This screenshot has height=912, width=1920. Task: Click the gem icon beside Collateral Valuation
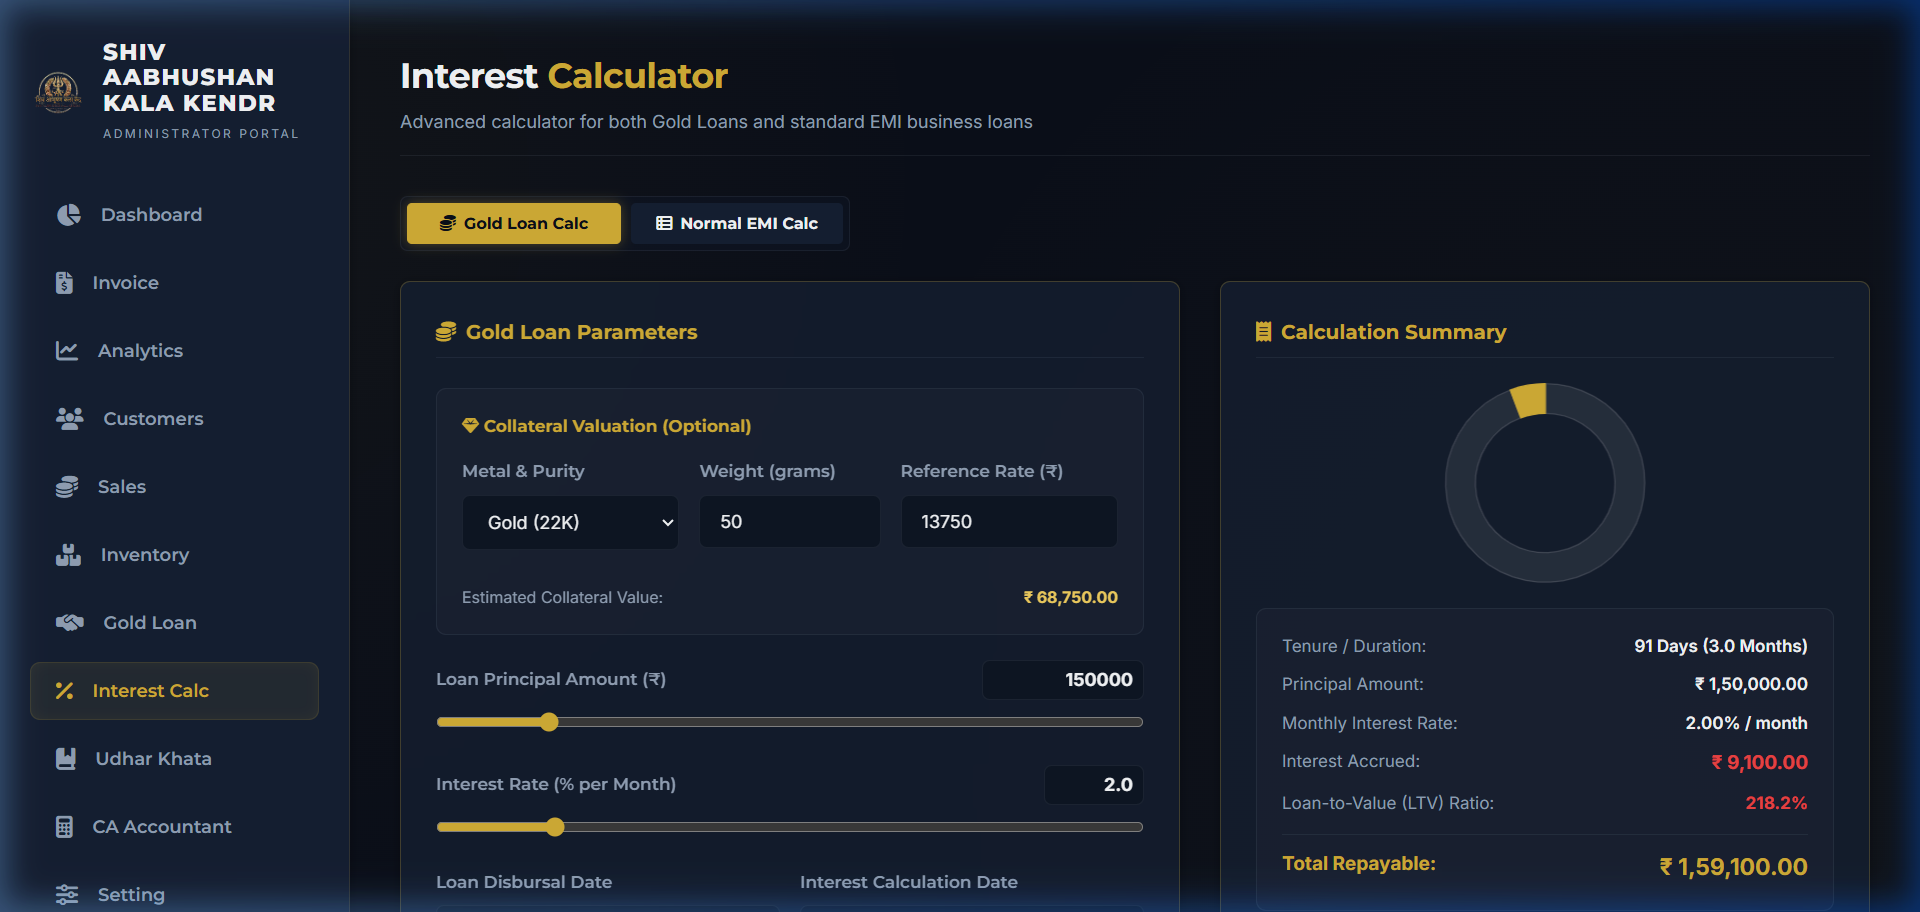pos(470,426)
